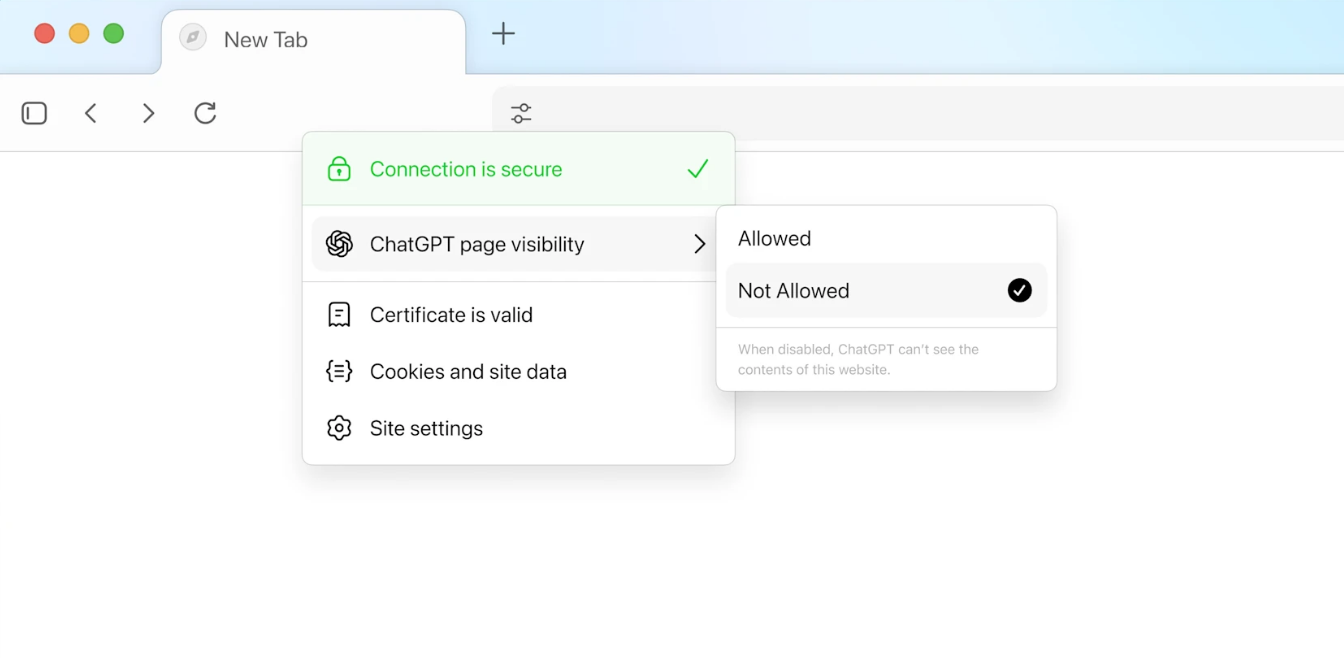Click the reload page icon

click(205, 113)
